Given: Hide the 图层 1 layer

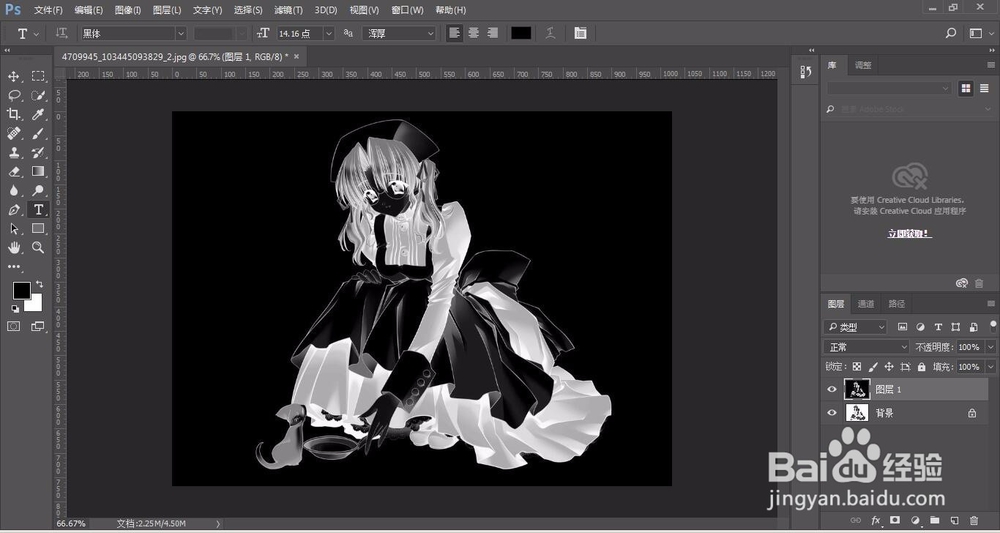Looking at the screenshot, I should [x=832, y=389].
